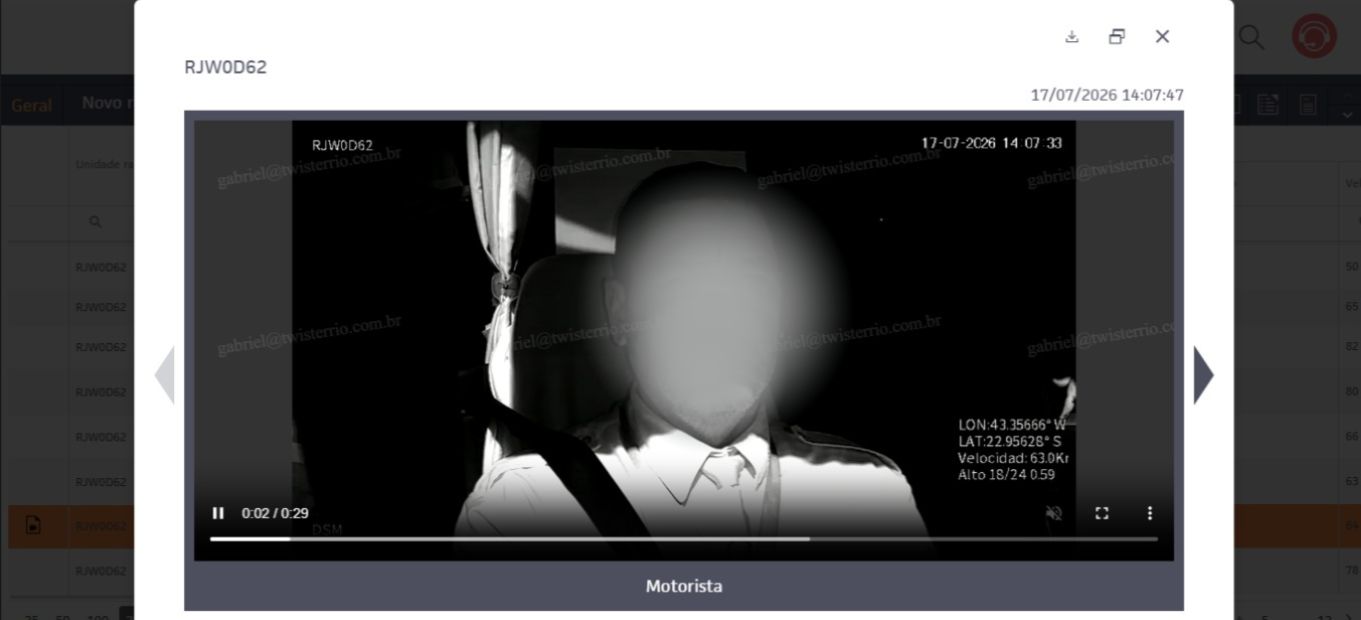The height and width of the screenshot is (620, 1361).
Task: Click the video playback time 0:02 / 0:29
Action: (274, 513)
